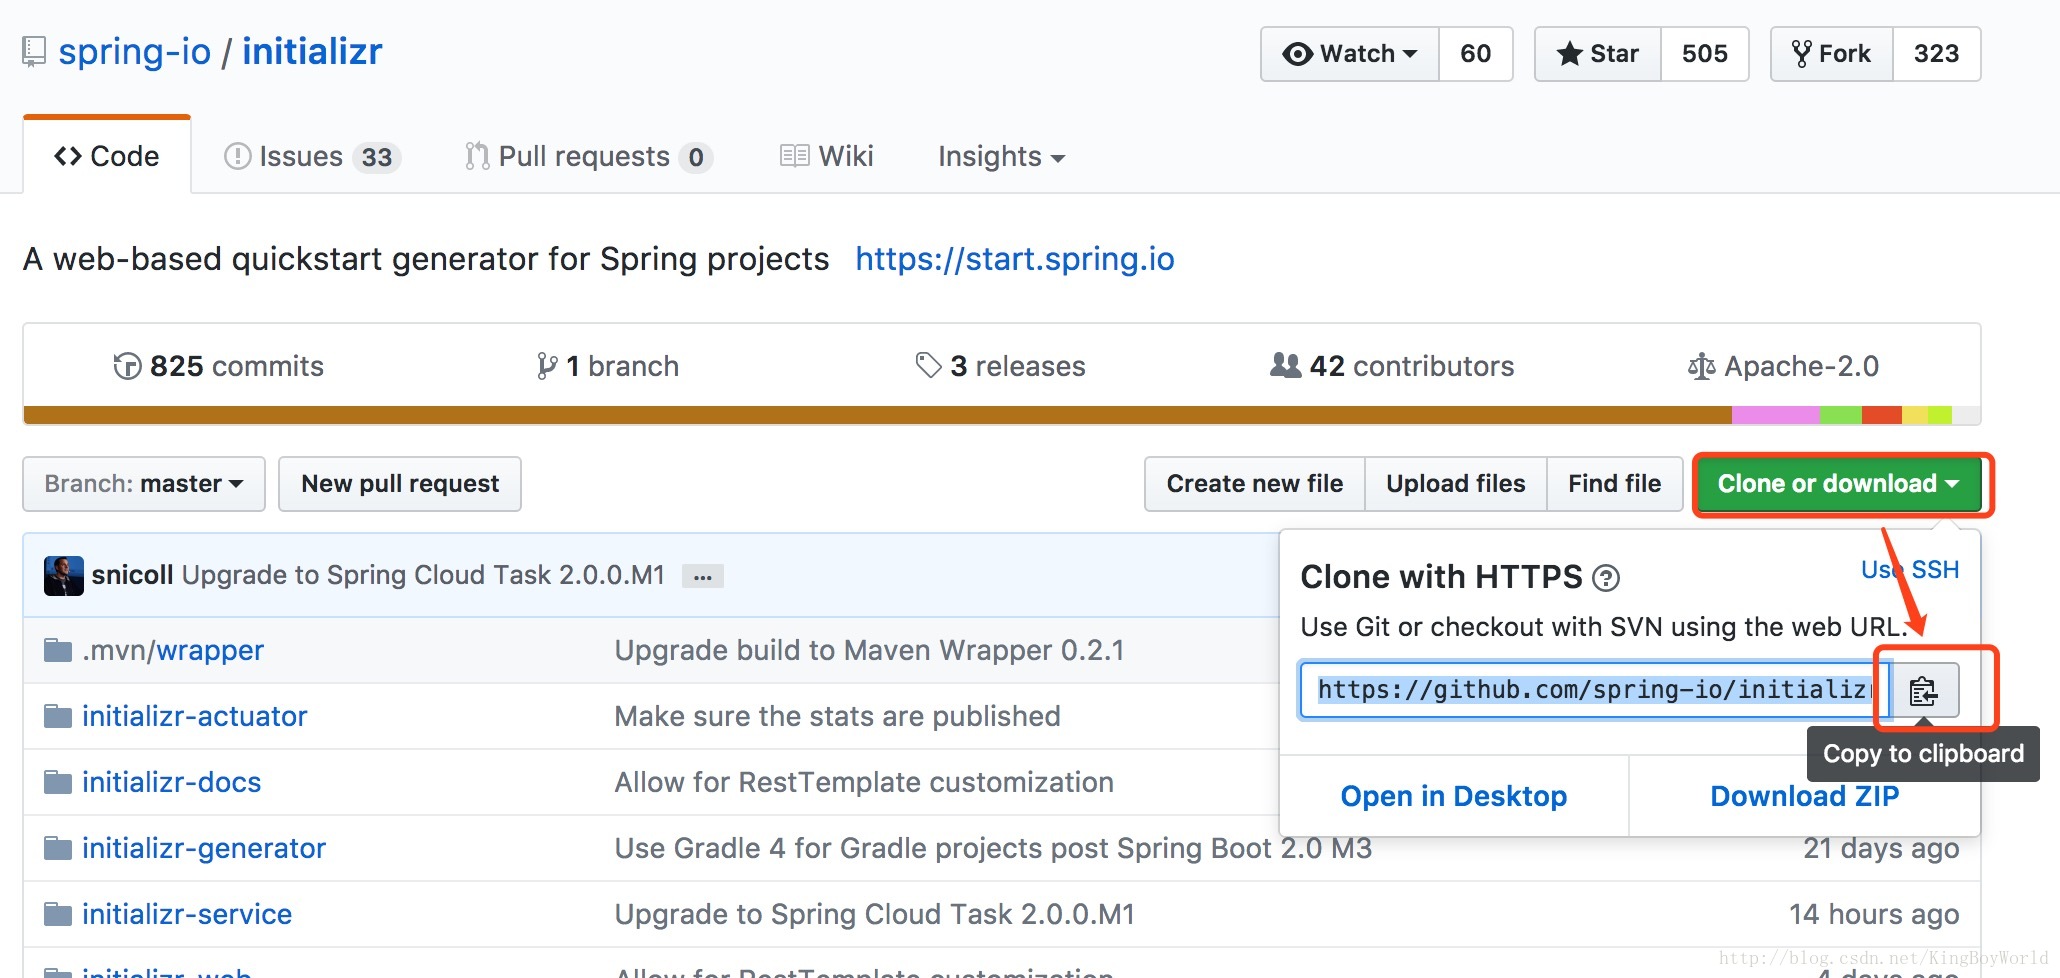View 825 commits

pos(219,366)
